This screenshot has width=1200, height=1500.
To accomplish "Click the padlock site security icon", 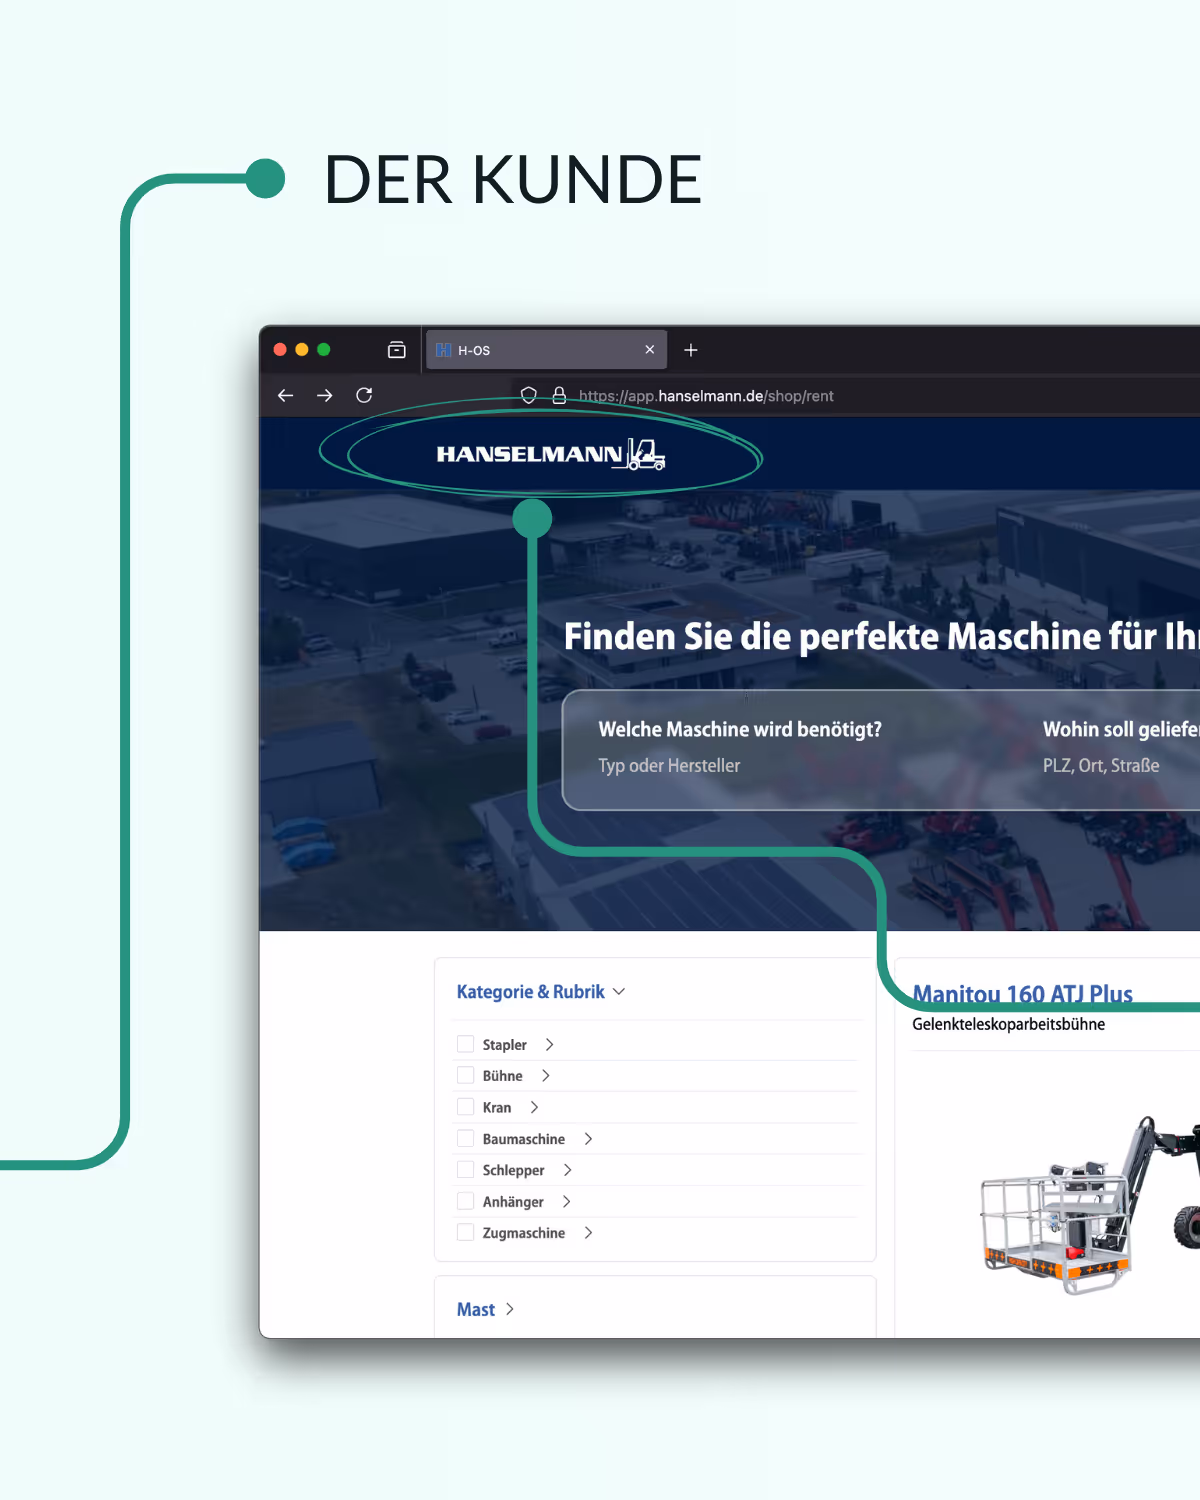I will pyautogui.click(x=559, y=395).
